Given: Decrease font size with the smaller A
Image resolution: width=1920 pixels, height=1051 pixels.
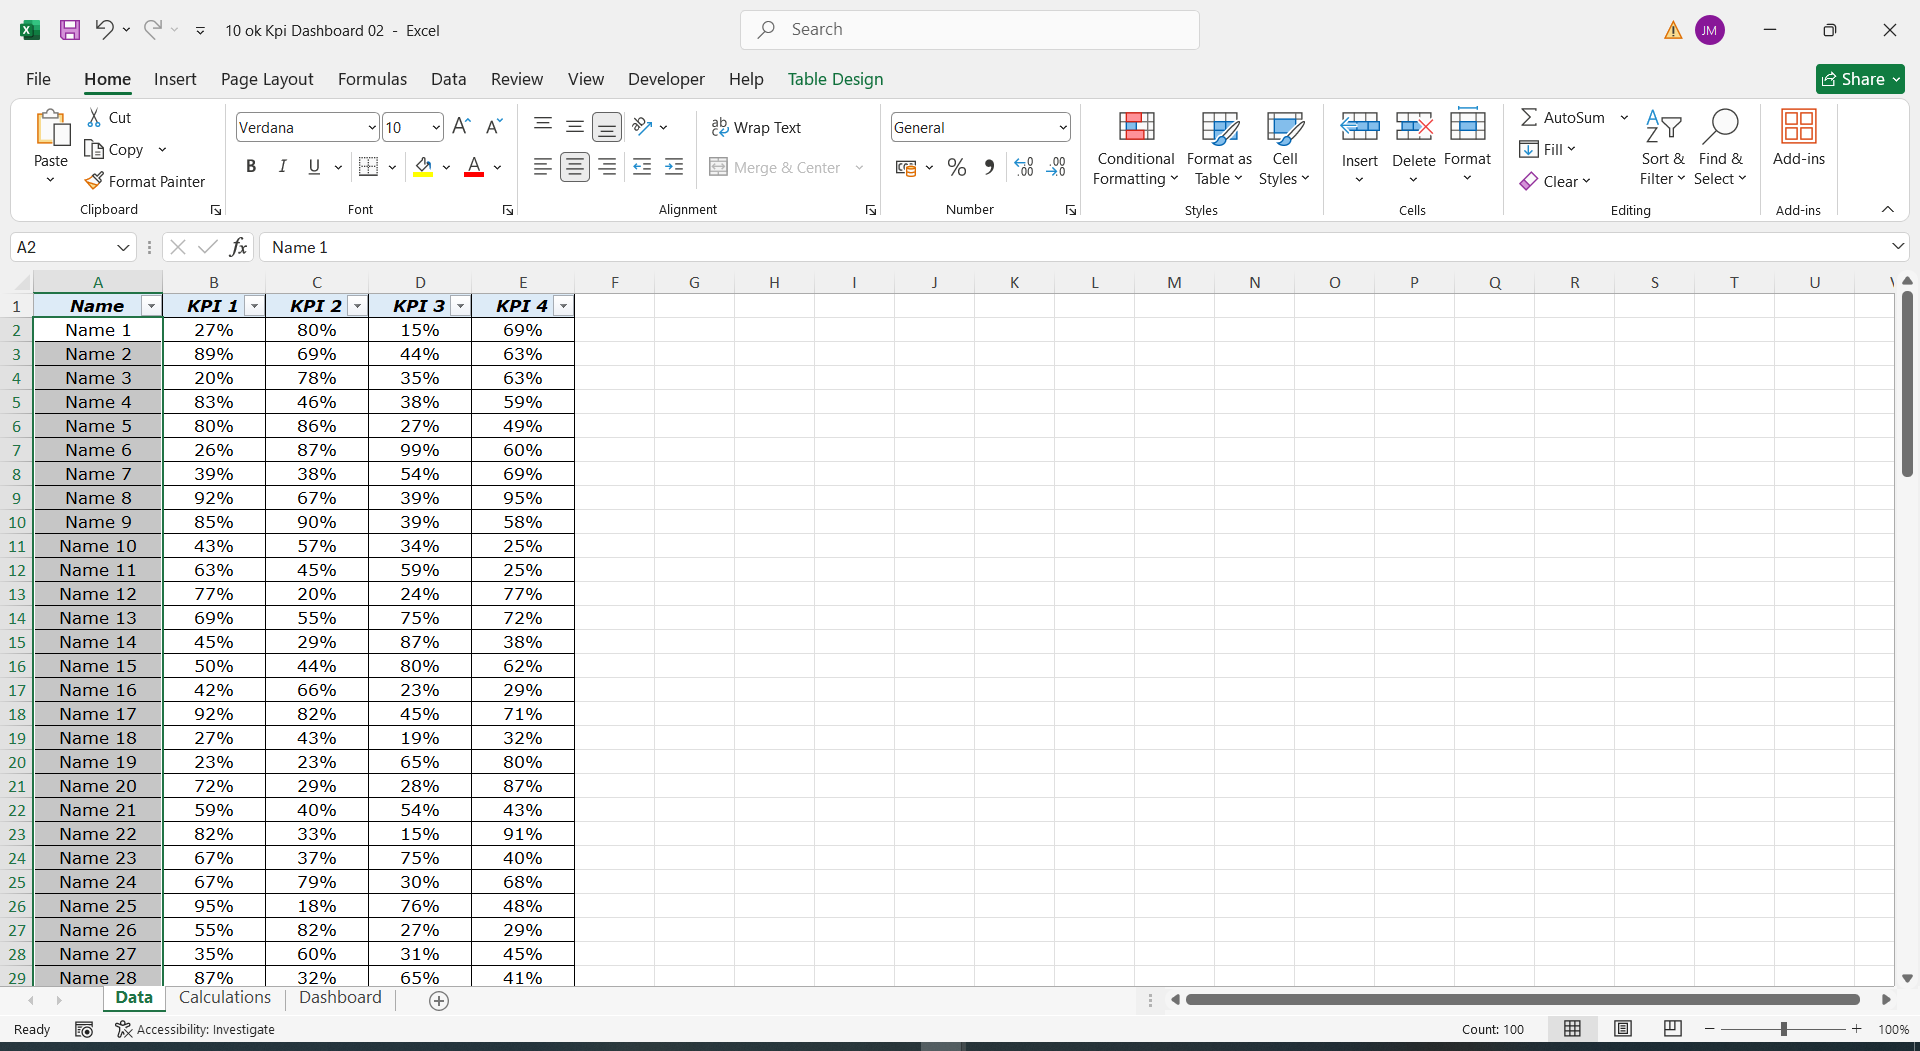Looking at the screenshot, I should [493, 127].
